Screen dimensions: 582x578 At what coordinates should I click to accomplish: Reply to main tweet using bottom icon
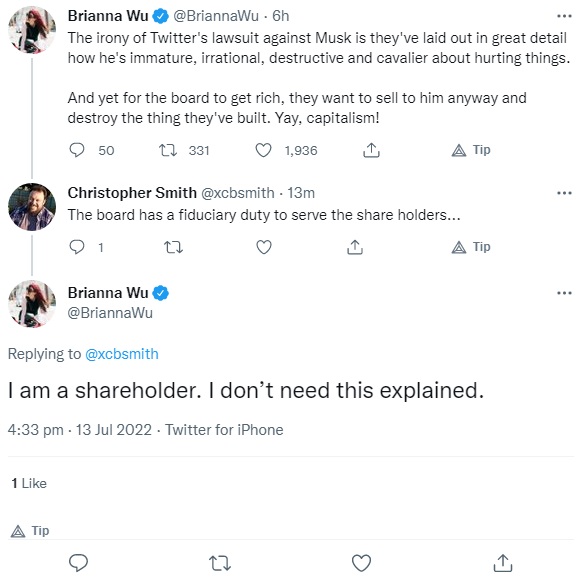[x=78, y=563]
